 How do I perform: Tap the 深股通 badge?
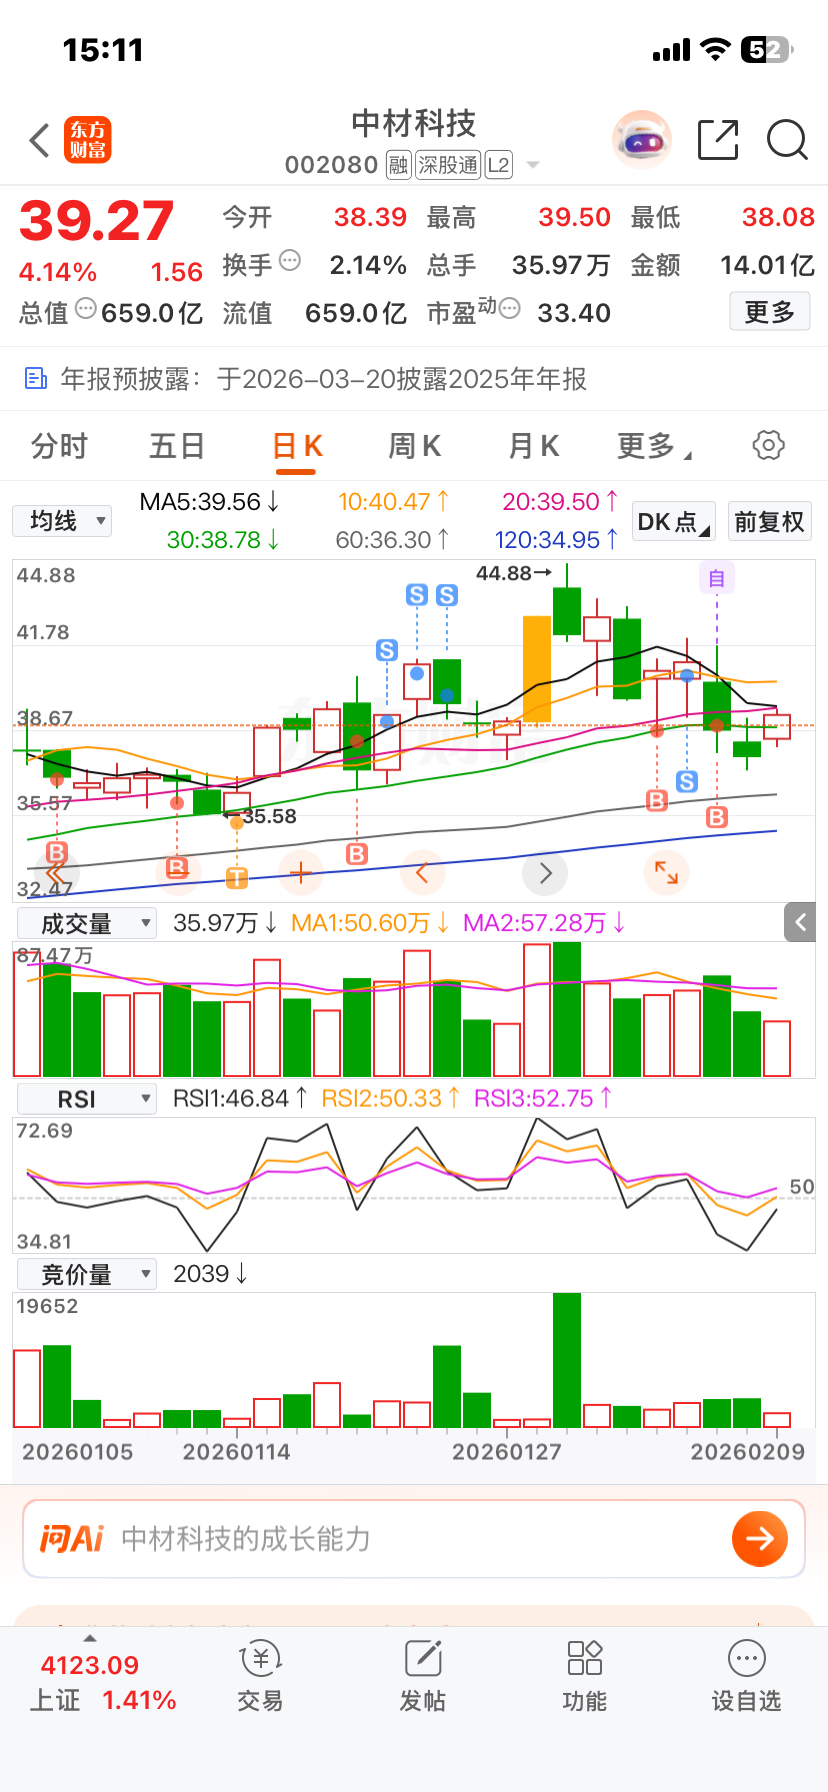point(448,165)
